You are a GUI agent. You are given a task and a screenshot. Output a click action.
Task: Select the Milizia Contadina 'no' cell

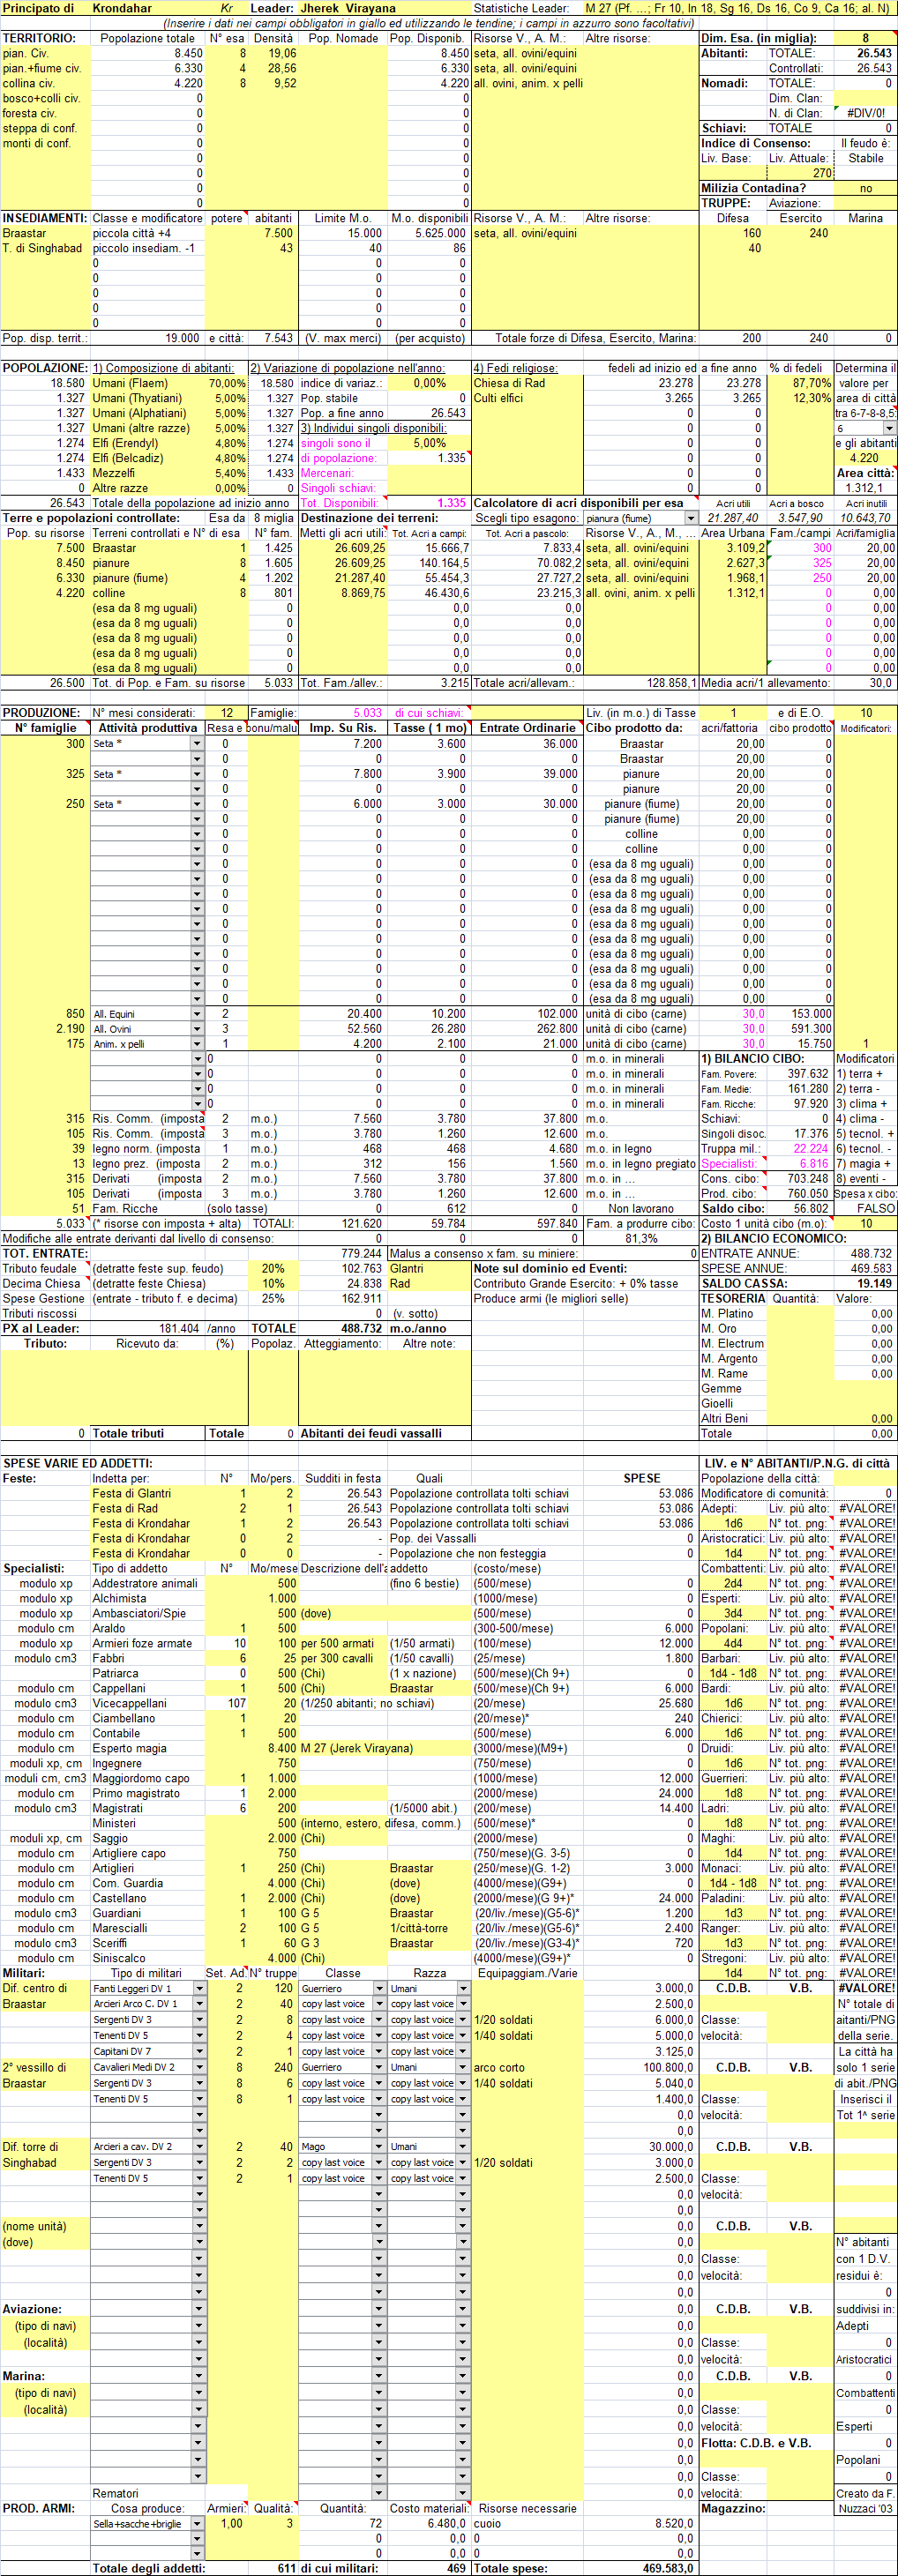(x=865, y=188)
